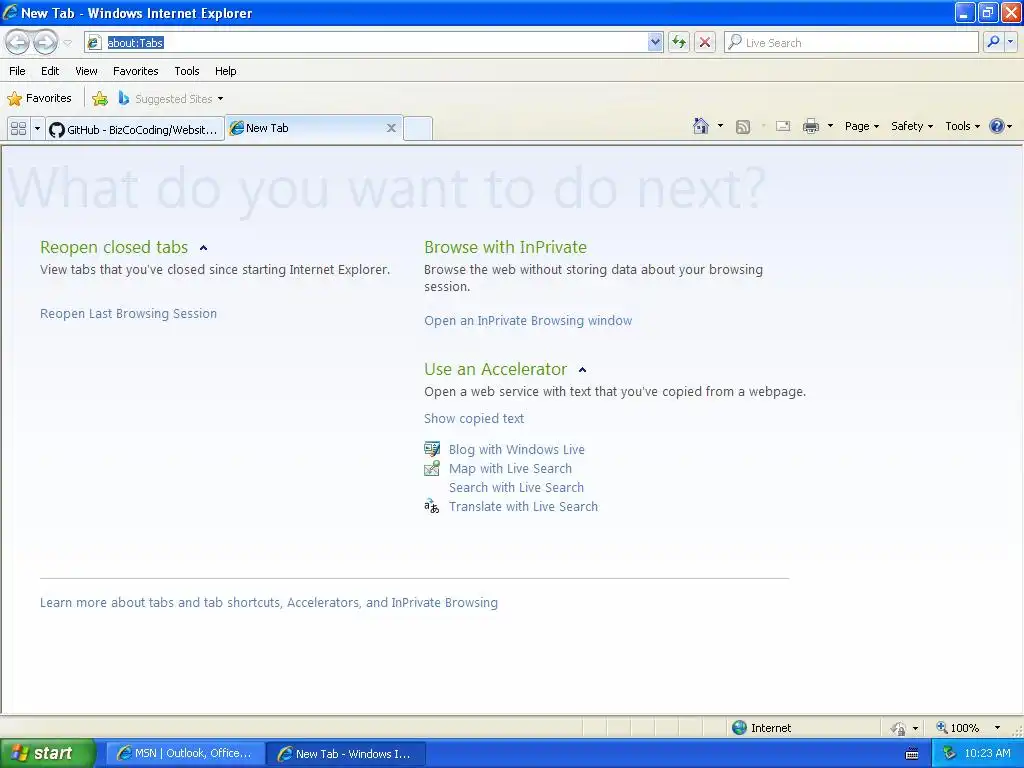Open recent pages dropdown beside Forward button
This screenshot has width=1024, height=768.
pyautogui.click(x=67, y=43)
